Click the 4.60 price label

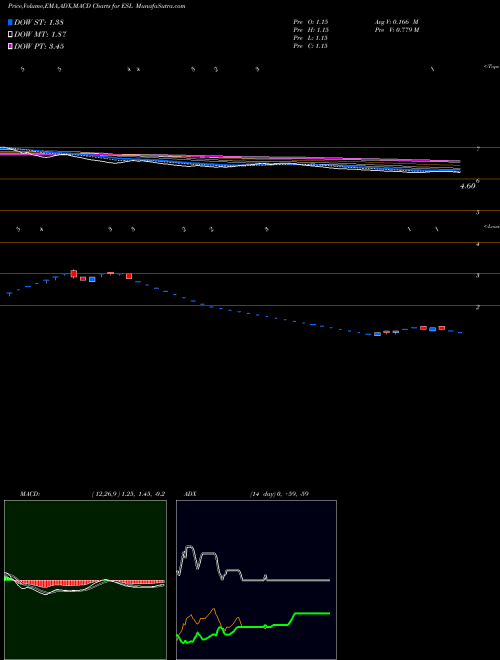pyautogui.click(x=467, y=186)
